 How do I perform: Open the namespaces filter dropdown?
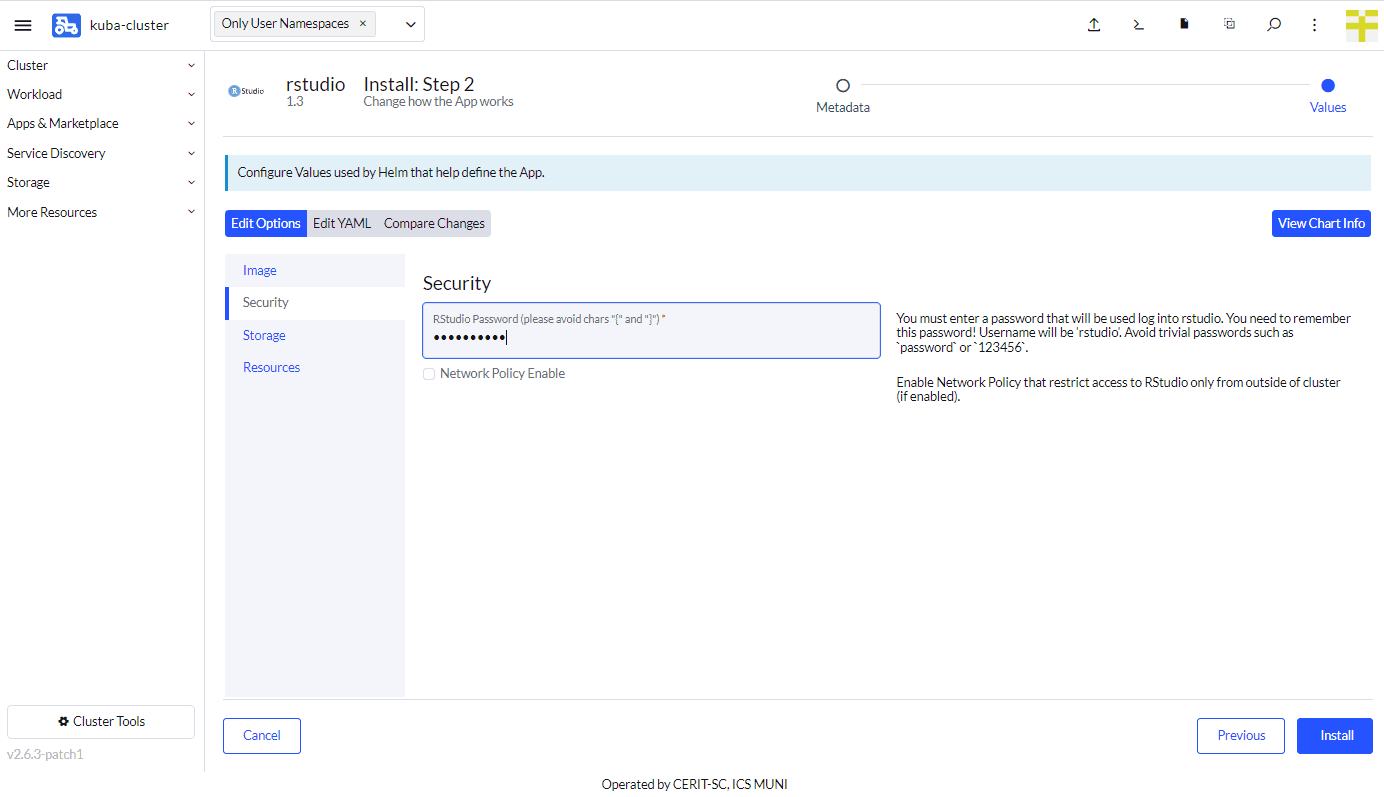410,23
